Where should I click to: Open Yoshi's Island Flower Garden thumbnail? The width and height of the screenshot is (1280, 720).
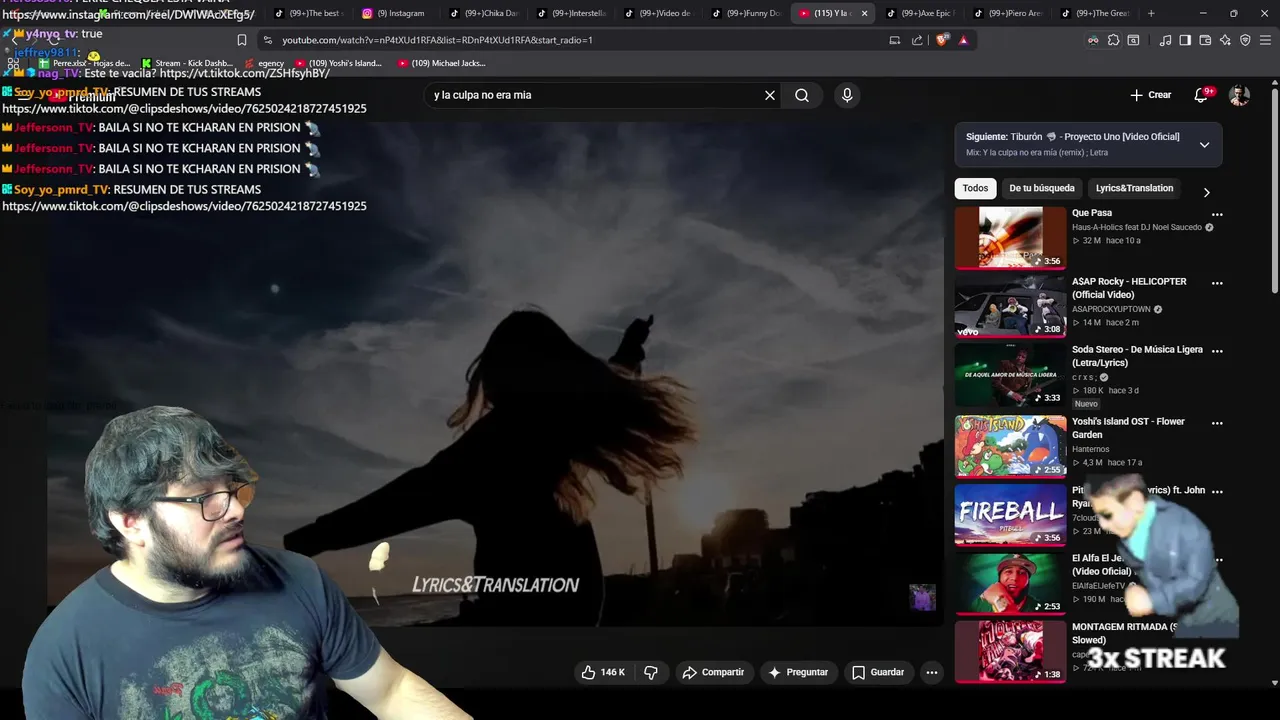coord(1010,446)
